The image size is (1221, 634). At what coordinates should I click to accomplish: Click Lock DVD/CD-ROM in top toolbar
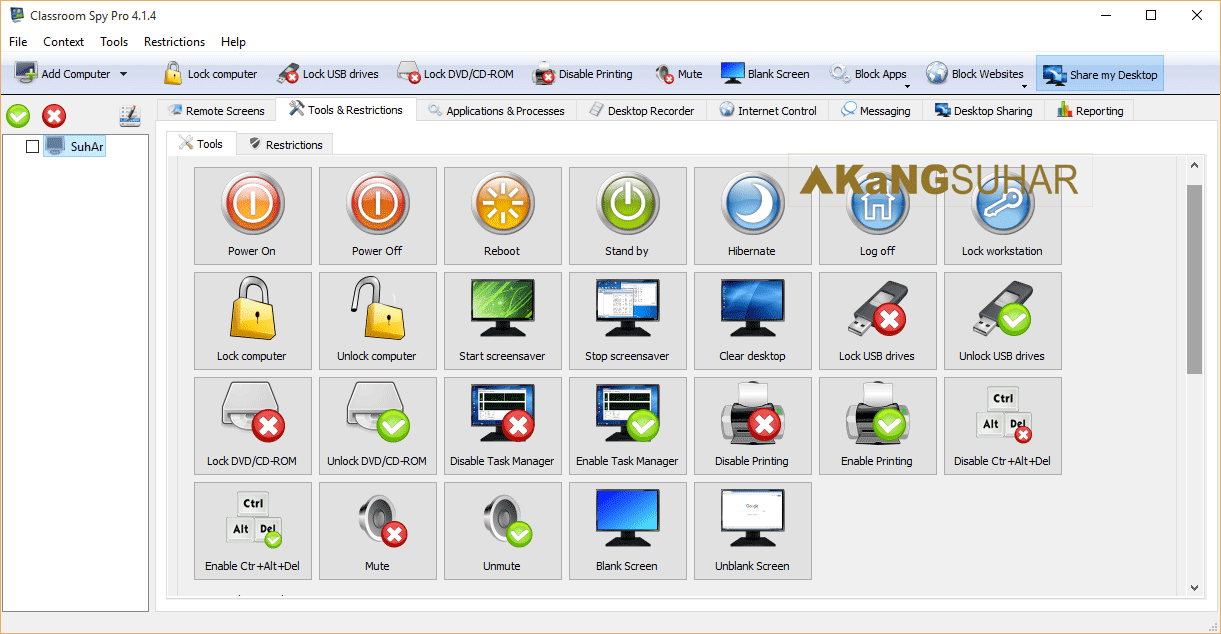(455, 74)
